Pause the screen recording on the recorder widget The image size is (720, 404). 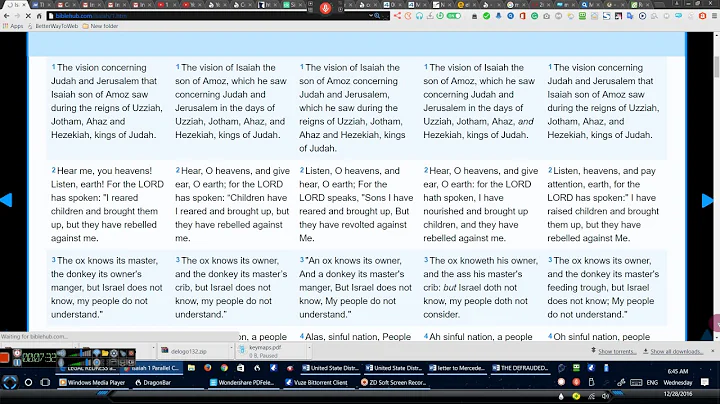click(x=17, y=362)
